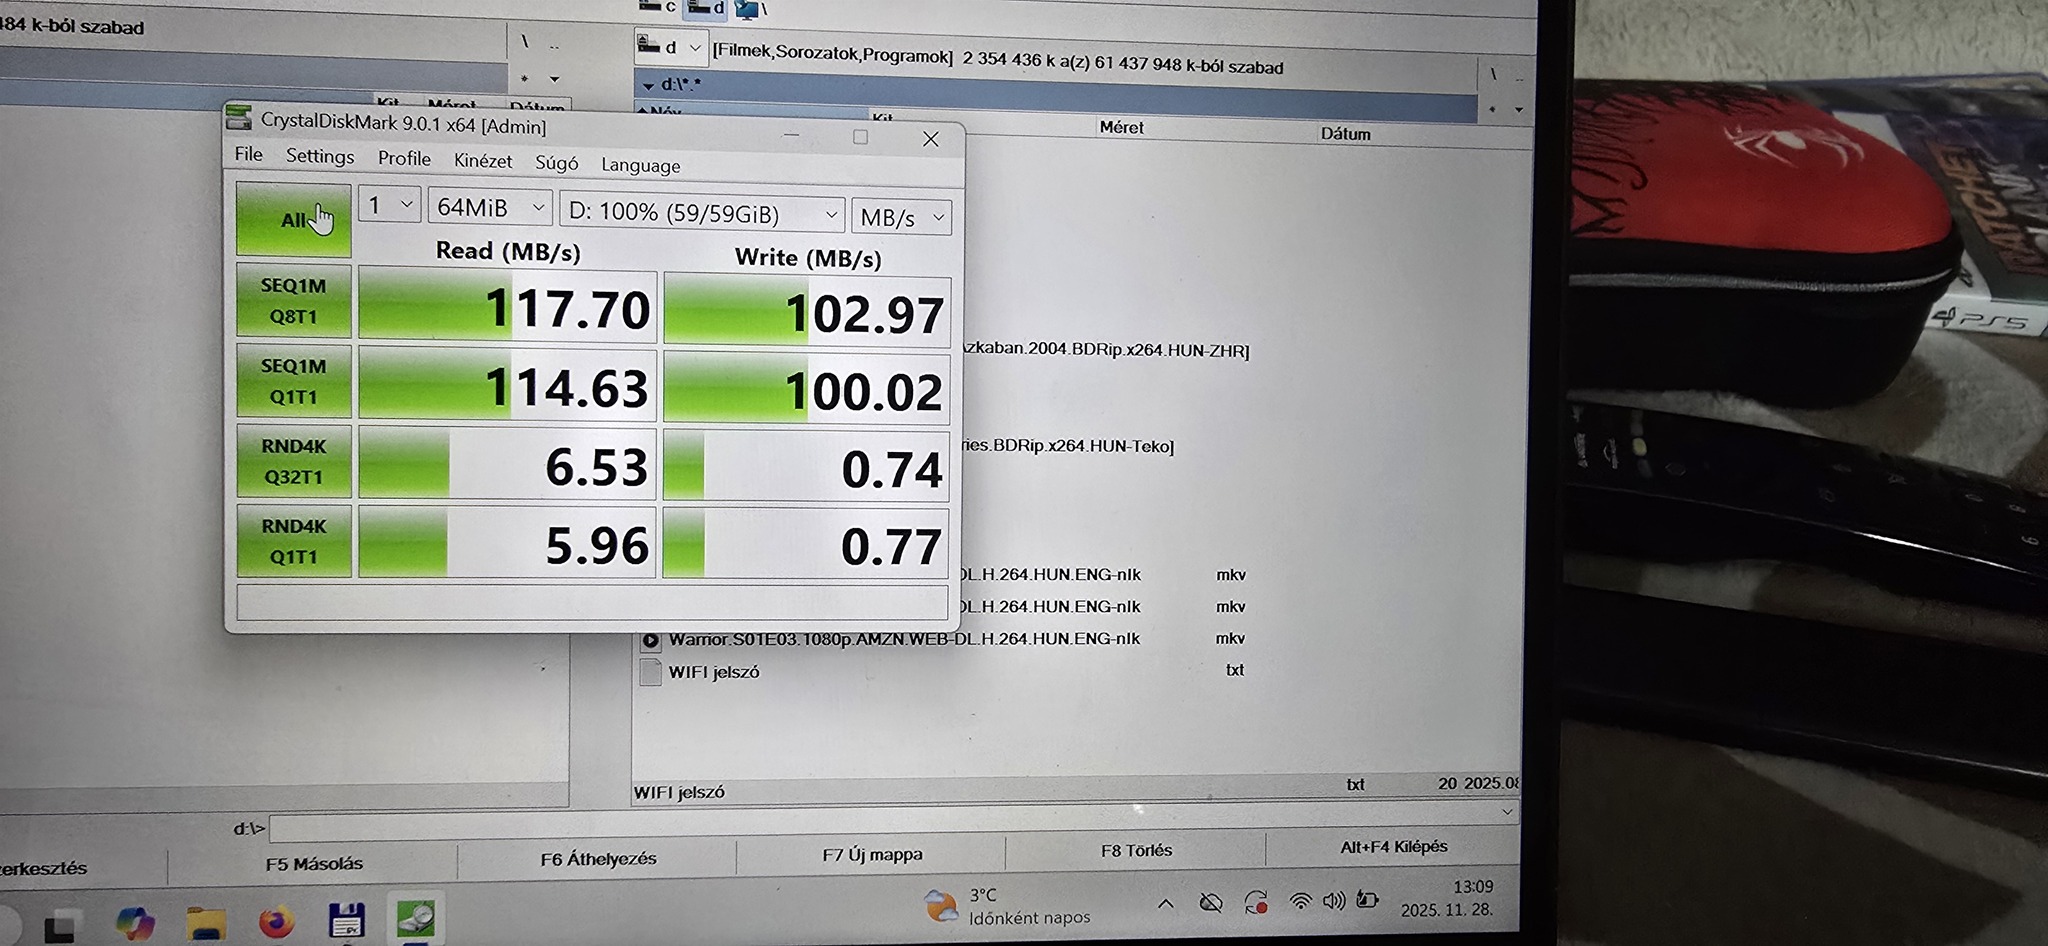The image size is (2048, 946).
Task: Run the SEQ1M Q8T1 test
Action: coord(294,300)
